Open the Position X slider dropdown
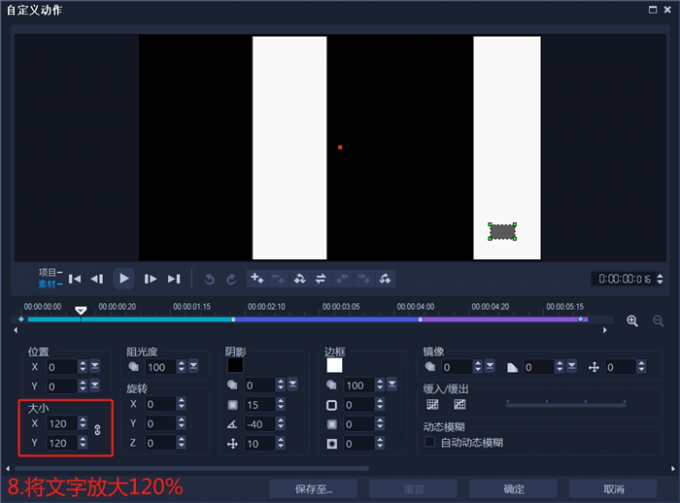The height and width of the screenshot is (503, 680). click(x=95, y=366)
